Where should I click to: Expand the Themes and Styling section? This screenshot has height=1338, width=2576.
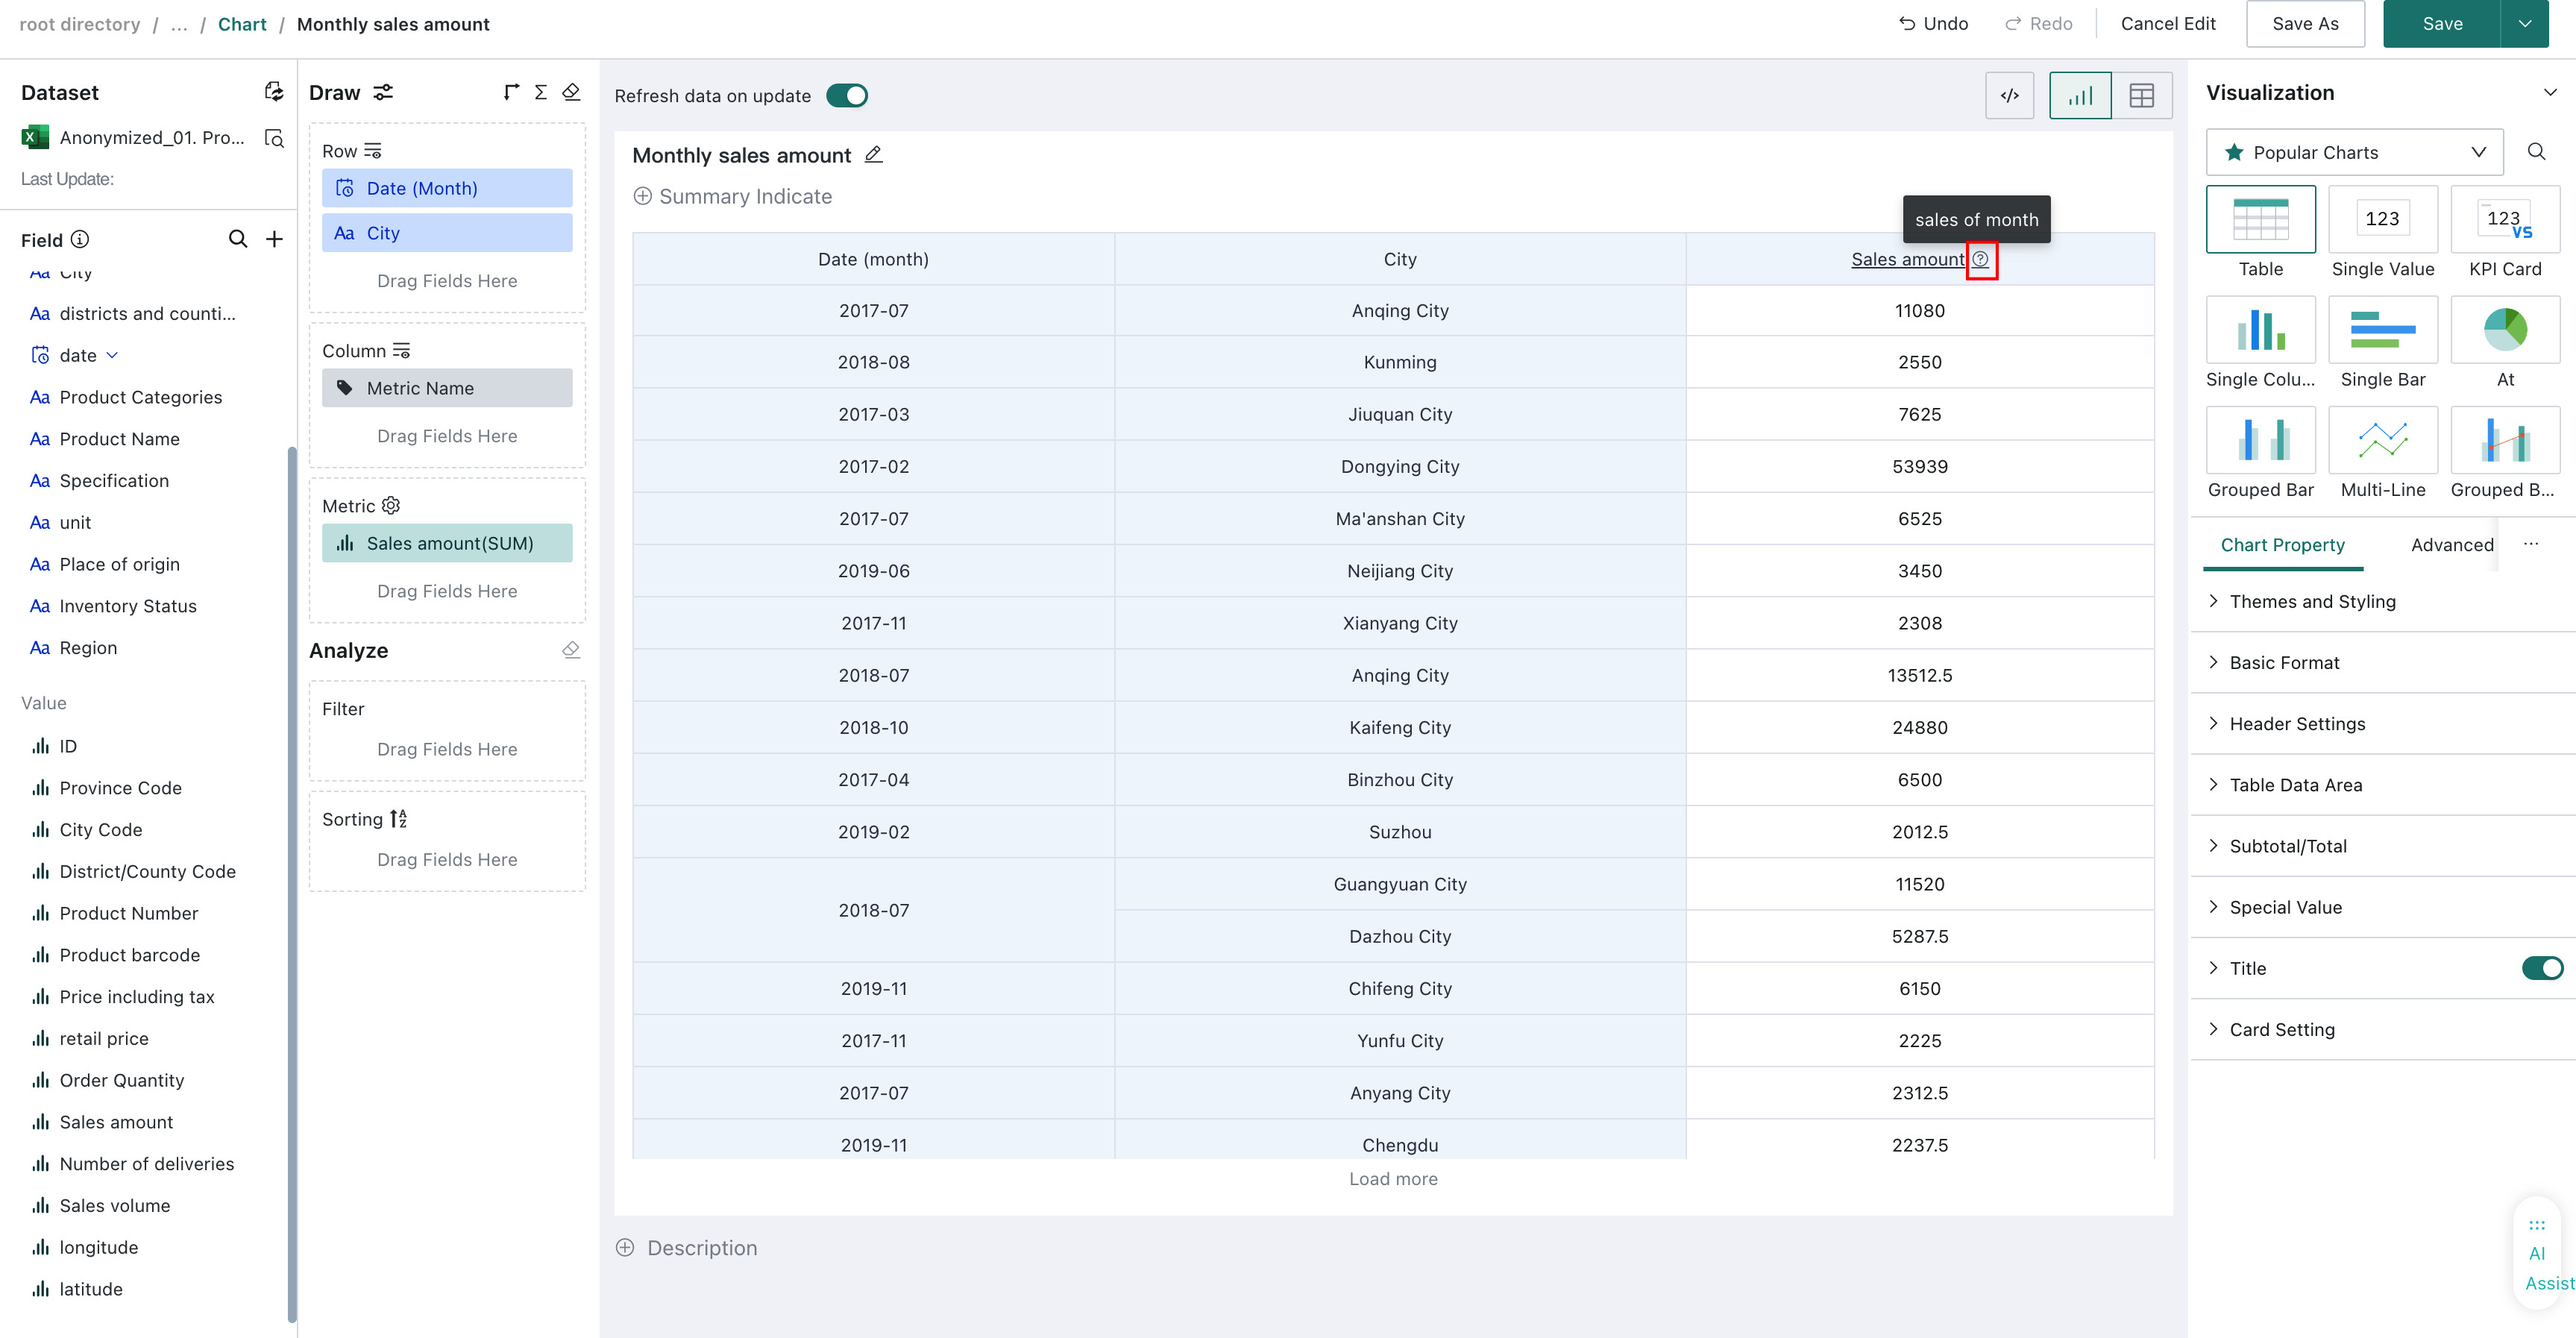(2311, 601)
